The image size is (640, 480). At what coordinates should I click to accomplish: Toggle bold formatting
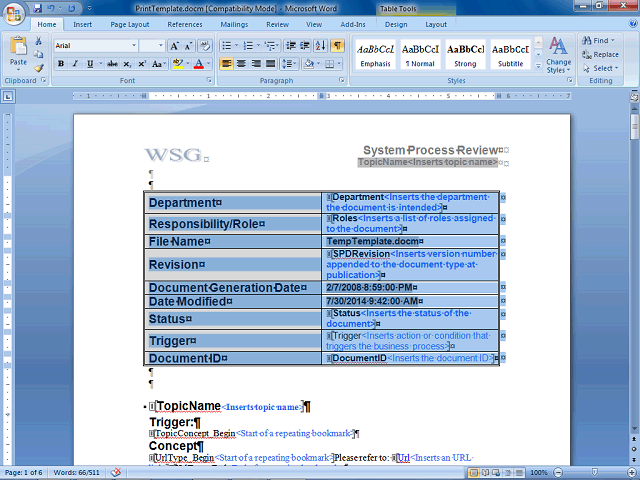click(x=61, y=64)
